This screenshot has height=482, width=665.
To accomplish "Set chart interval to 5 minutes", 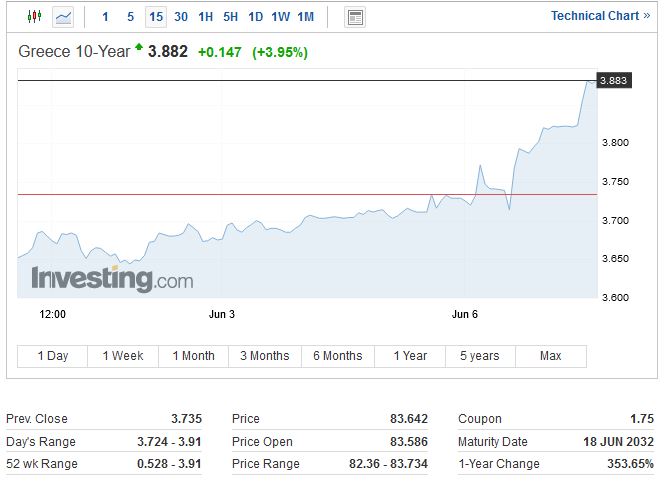I will pyautogui.click(x=130, y=17).
